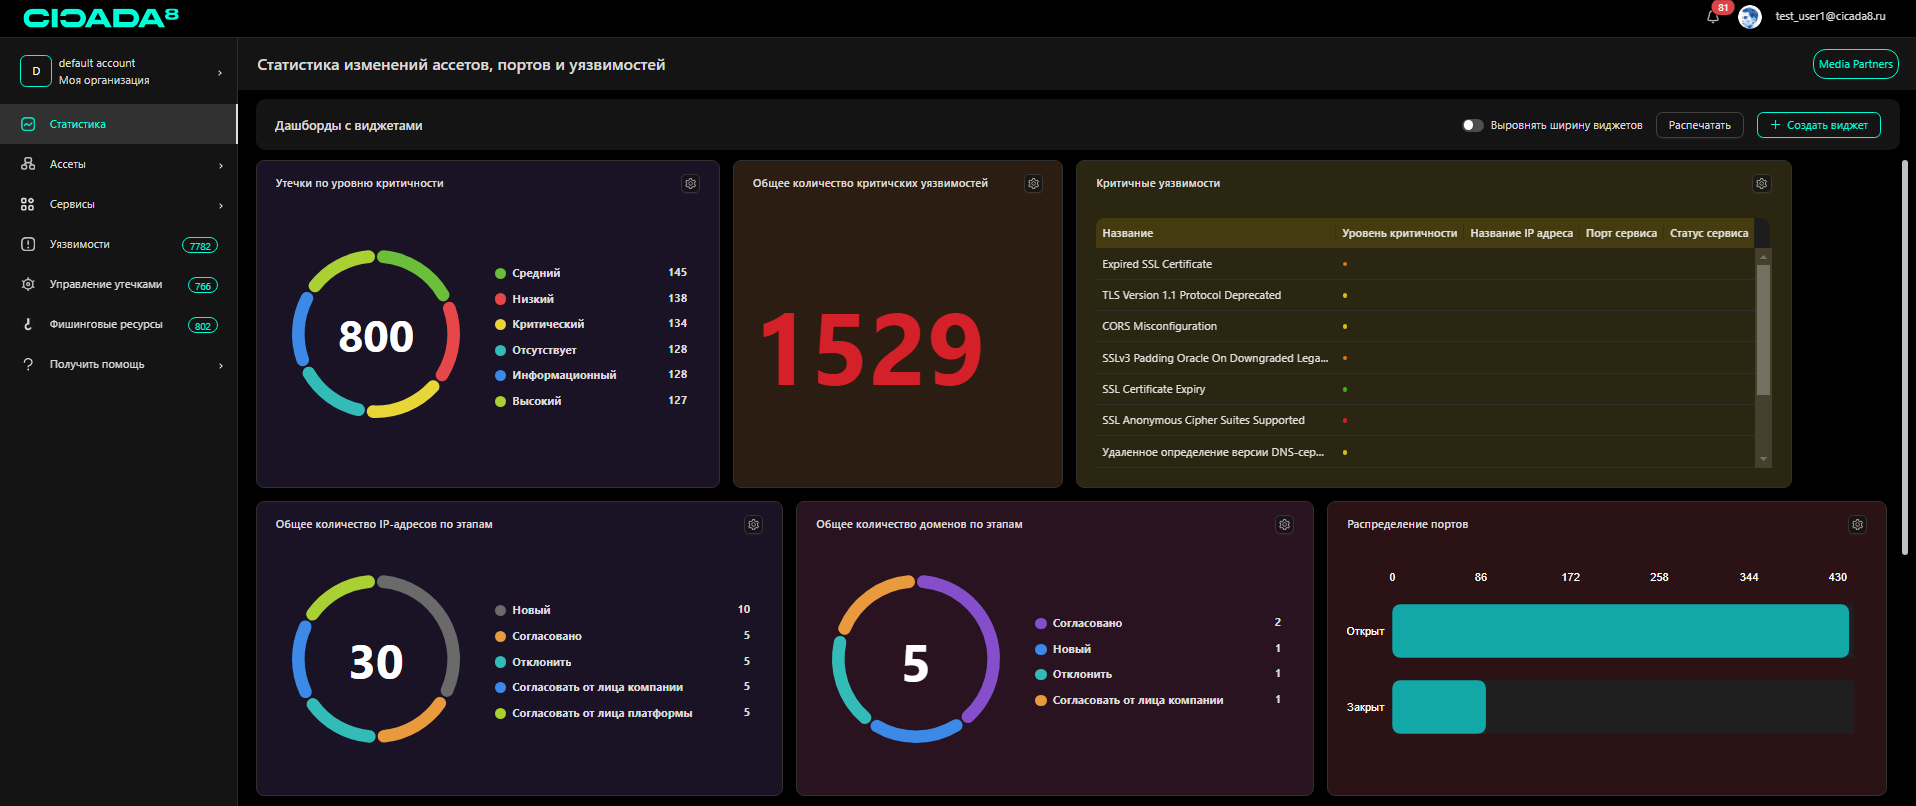Open the Статистика menu item
Image resolution: width=1916 pixels, height=806 pixels.
click(x=118, y=124)
